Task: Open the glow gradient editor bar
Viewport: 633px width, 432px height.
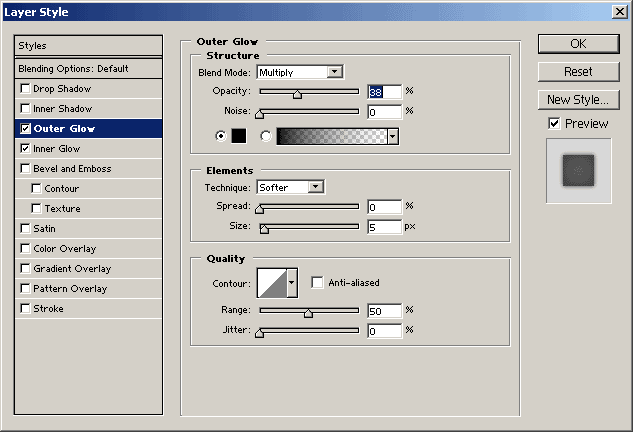Action: point(332,136)
